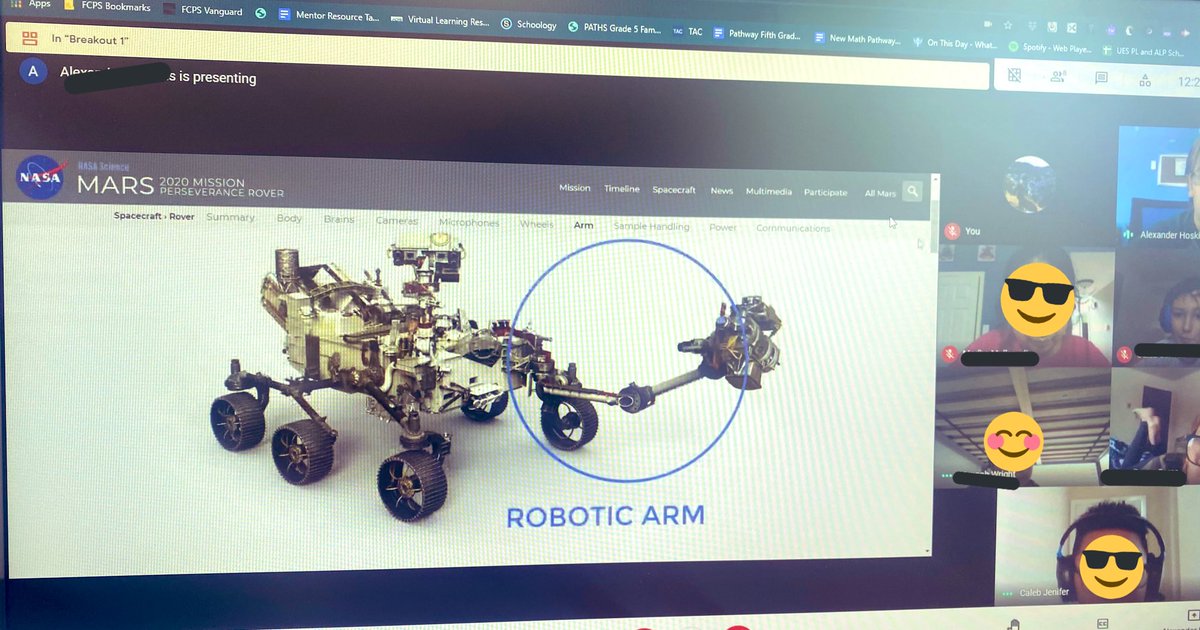The width and height of the screenshot is (1200, 630).
Task: Select the Arm rover sub-tab
Action: click(x=583, y=225)
